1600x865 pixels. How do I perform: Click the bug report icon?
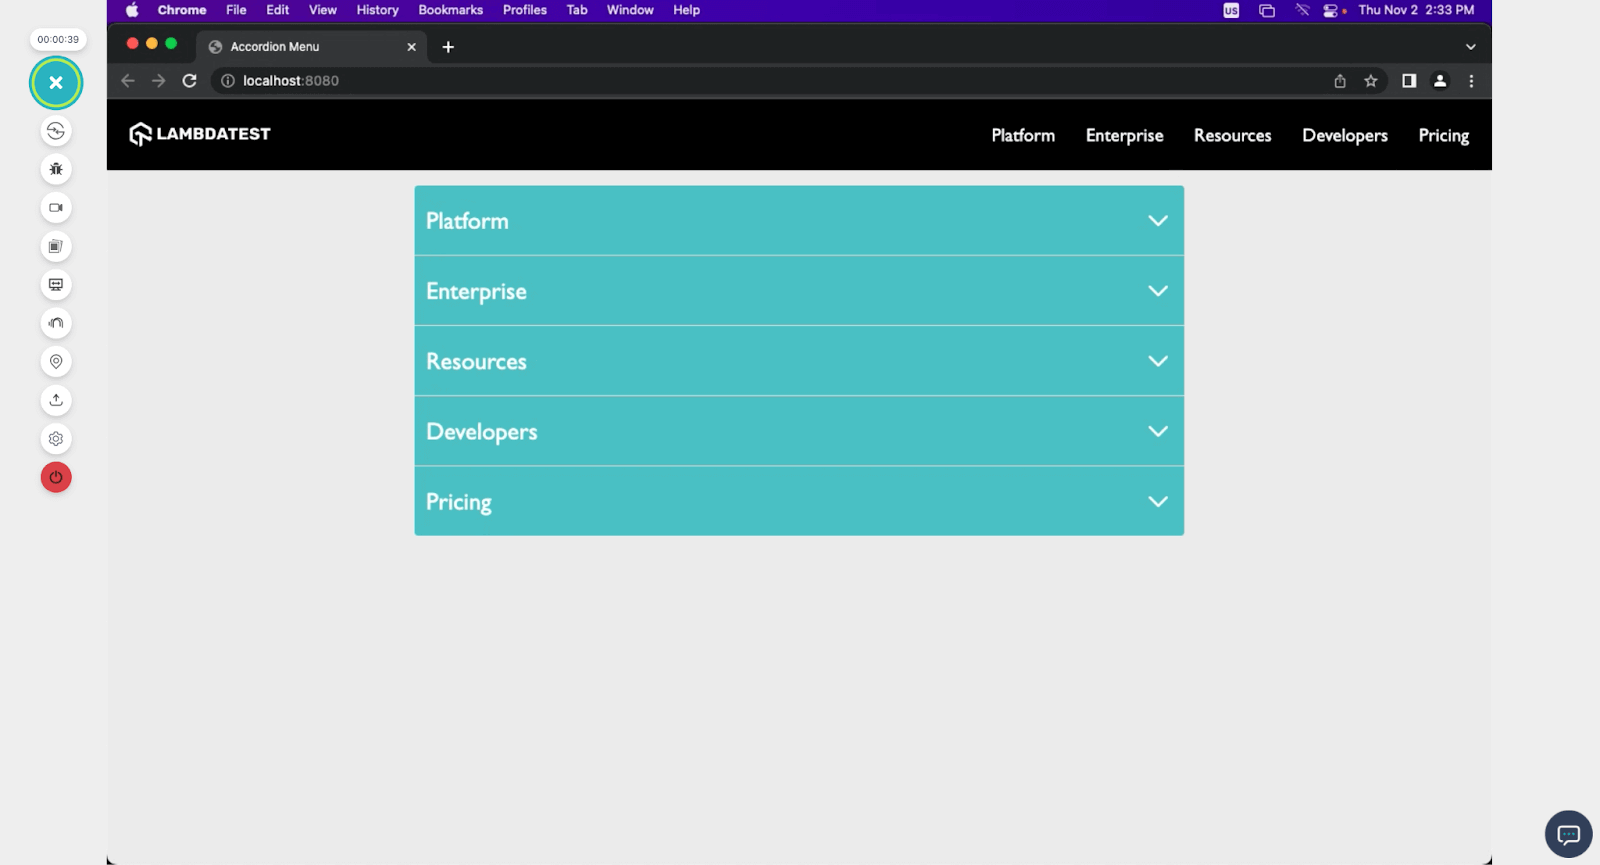56,169
